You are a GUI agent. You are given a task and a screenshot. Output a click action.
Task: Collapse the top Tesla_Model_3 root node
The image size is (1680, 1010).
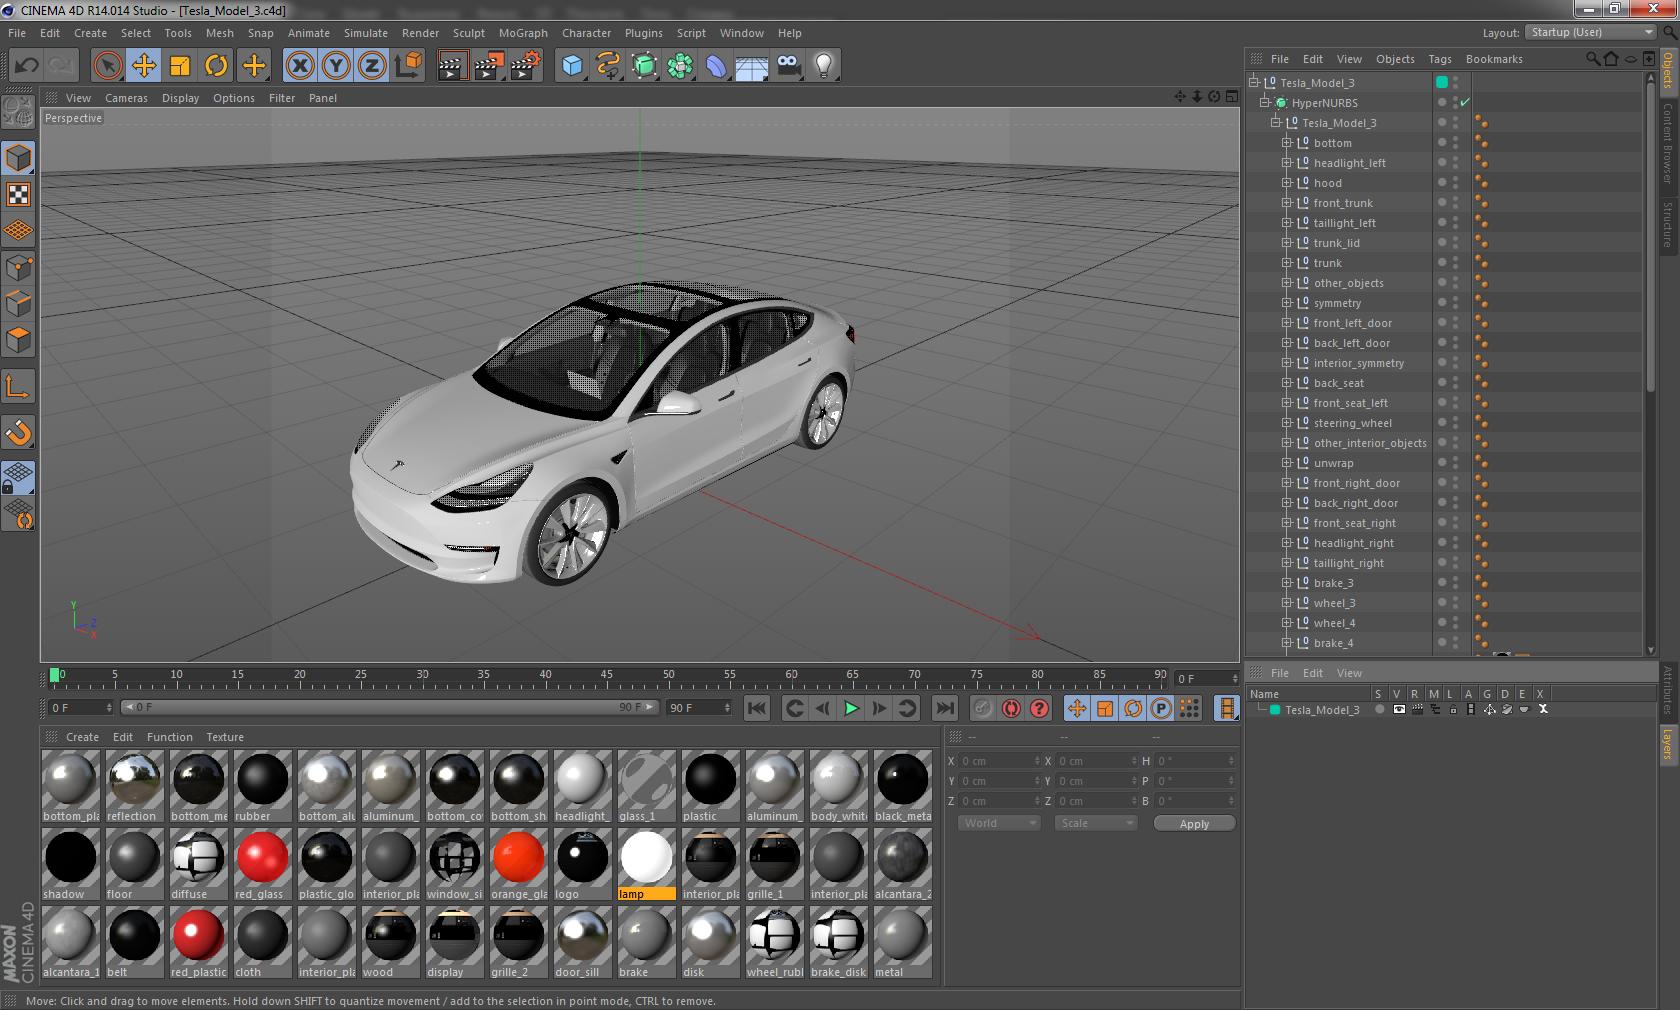[x=1254, y=83]
